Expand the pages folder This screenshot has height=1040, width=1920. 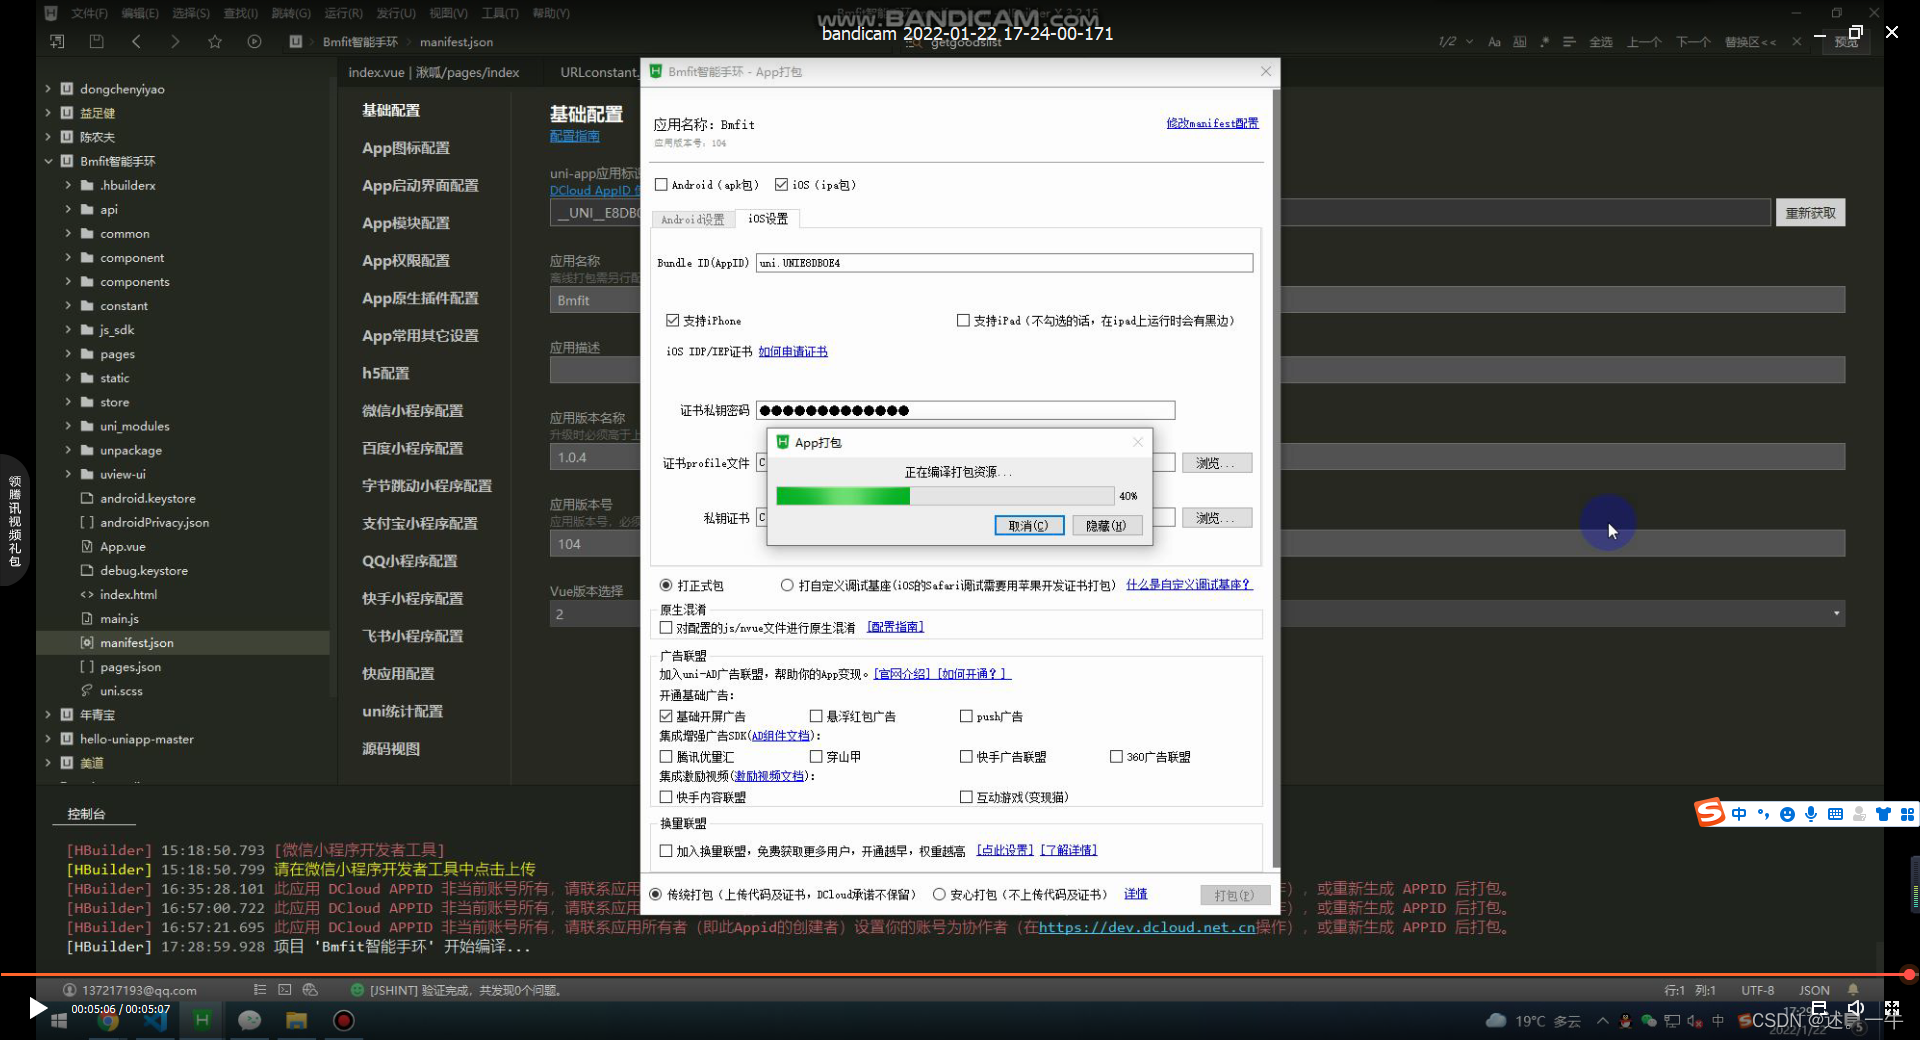[x=68, y=354]
